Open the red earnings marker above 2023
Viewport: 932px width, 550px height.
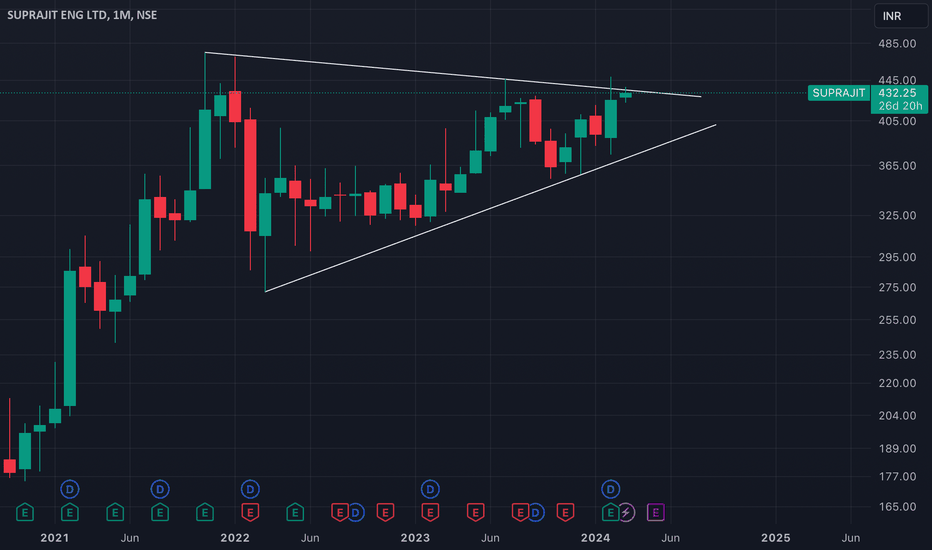point(430,512)
